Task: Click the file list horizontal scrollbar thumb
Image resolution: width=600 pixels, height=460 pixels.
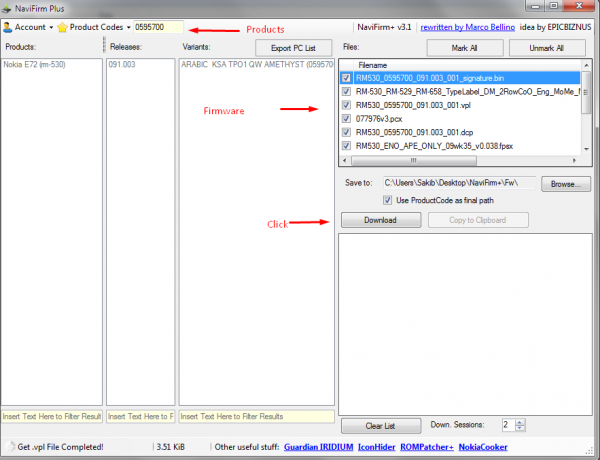Action: pyautogui.click(x=414, y=160)
